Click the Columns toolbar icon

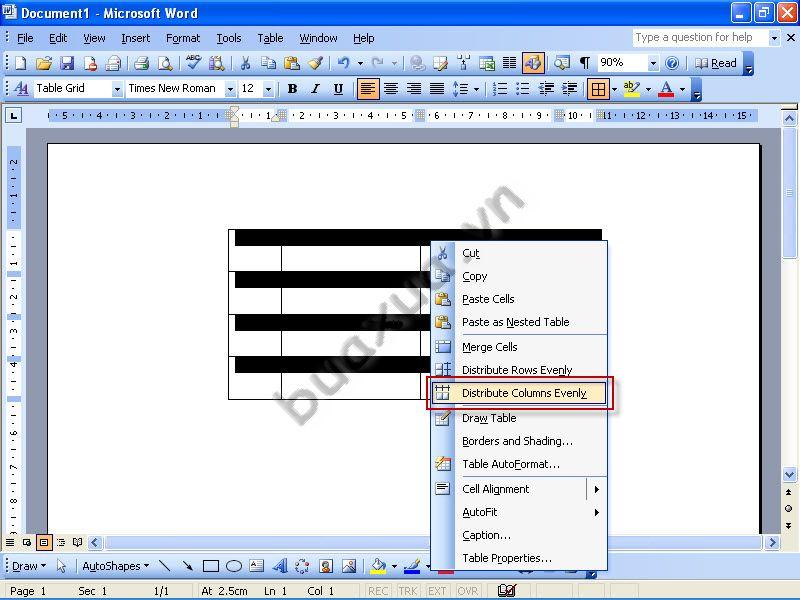tap(509, 63)
